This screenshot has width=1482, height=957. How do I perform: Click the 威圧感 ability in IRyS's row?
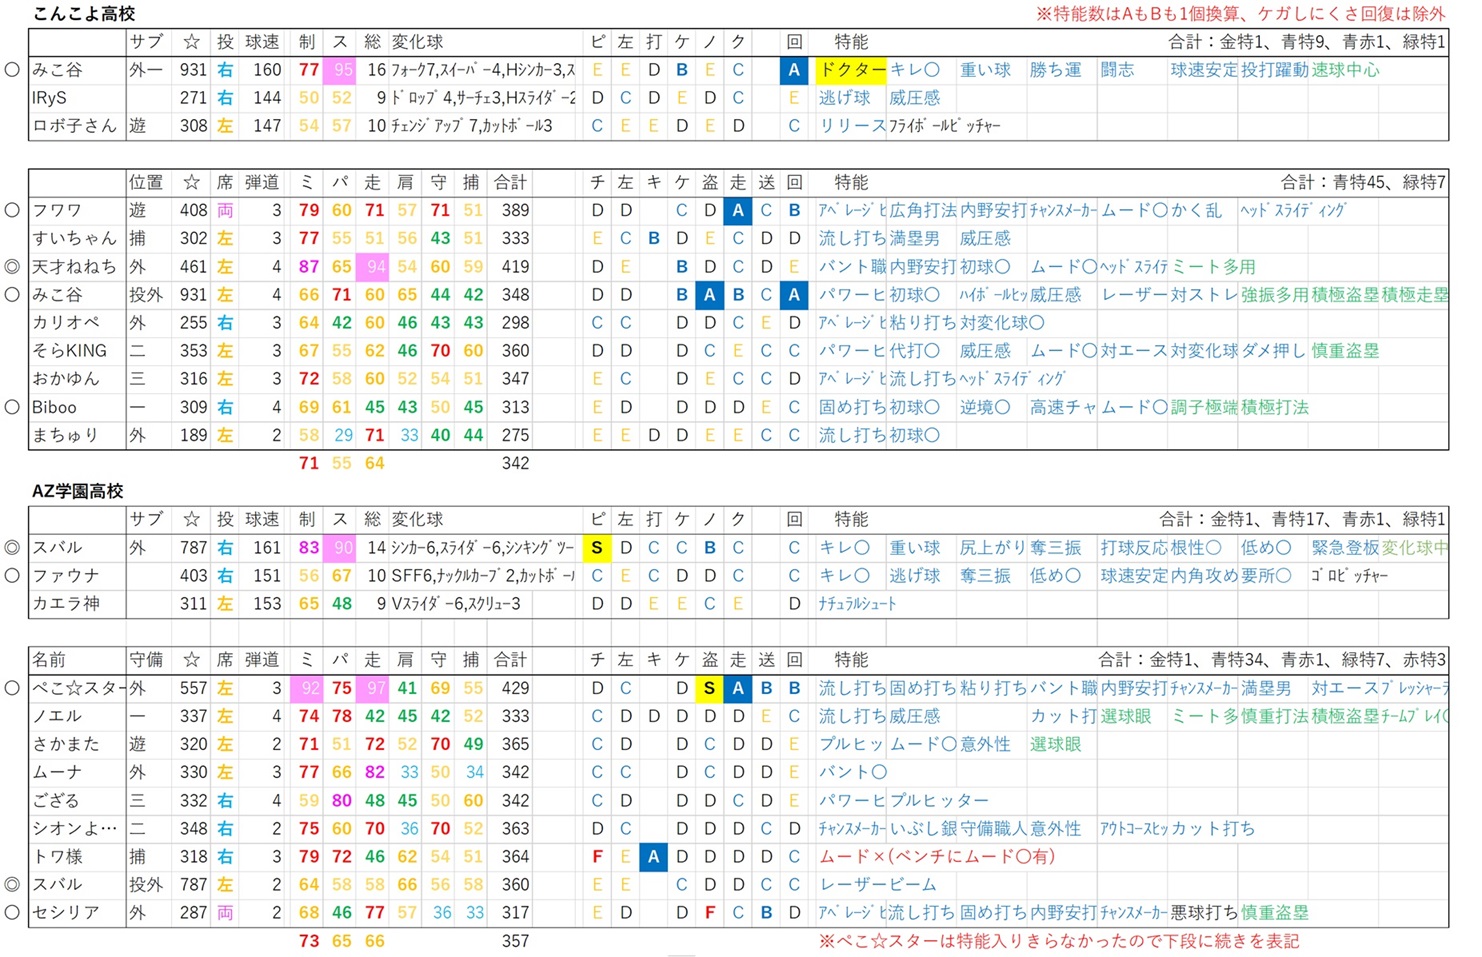point(914,98)
